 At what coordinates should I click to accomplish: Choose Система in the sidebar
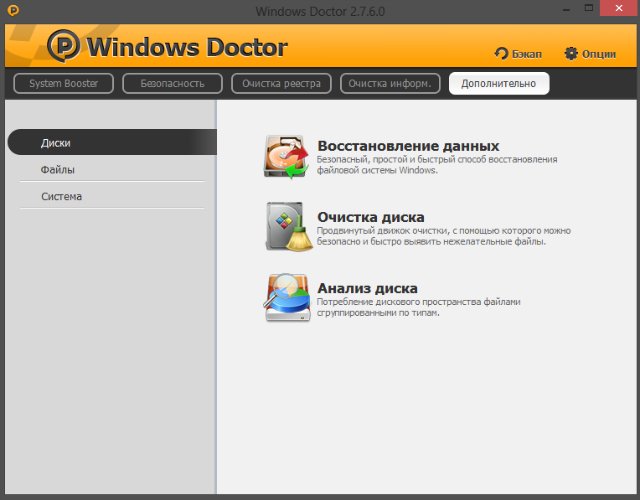[112, 196]
